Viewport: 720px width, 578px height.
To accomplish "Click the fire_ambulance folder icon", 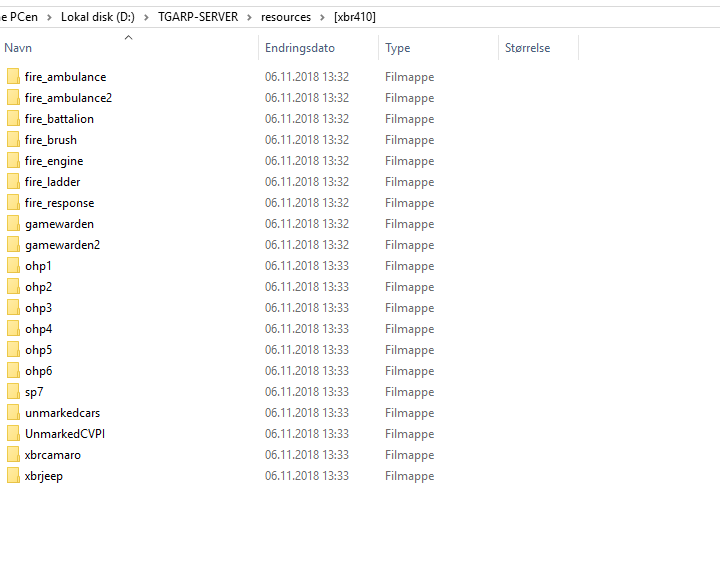I will 13,77.
